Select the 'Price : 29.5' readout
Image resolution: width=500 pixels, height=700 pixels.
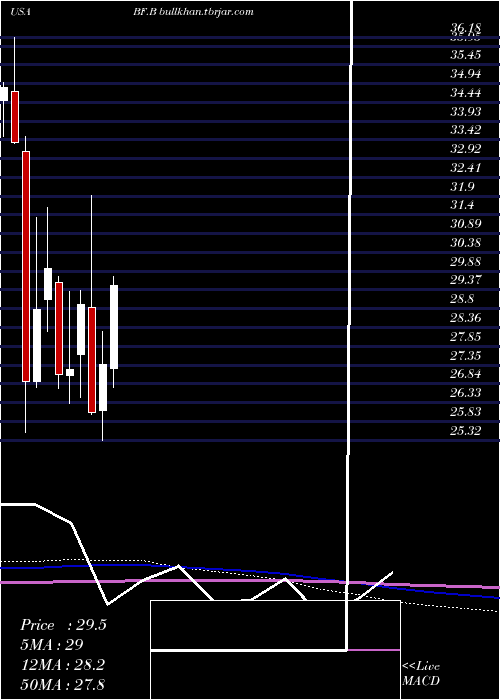point(63,625)
